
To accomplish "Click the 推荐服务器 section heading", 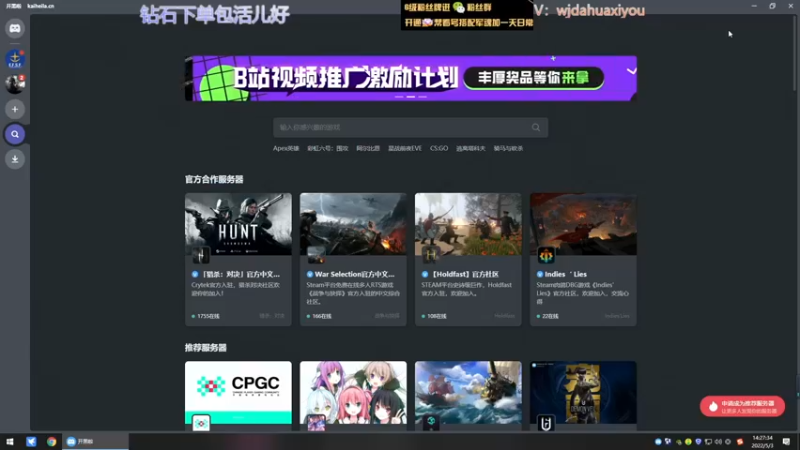I will (206, 348).
